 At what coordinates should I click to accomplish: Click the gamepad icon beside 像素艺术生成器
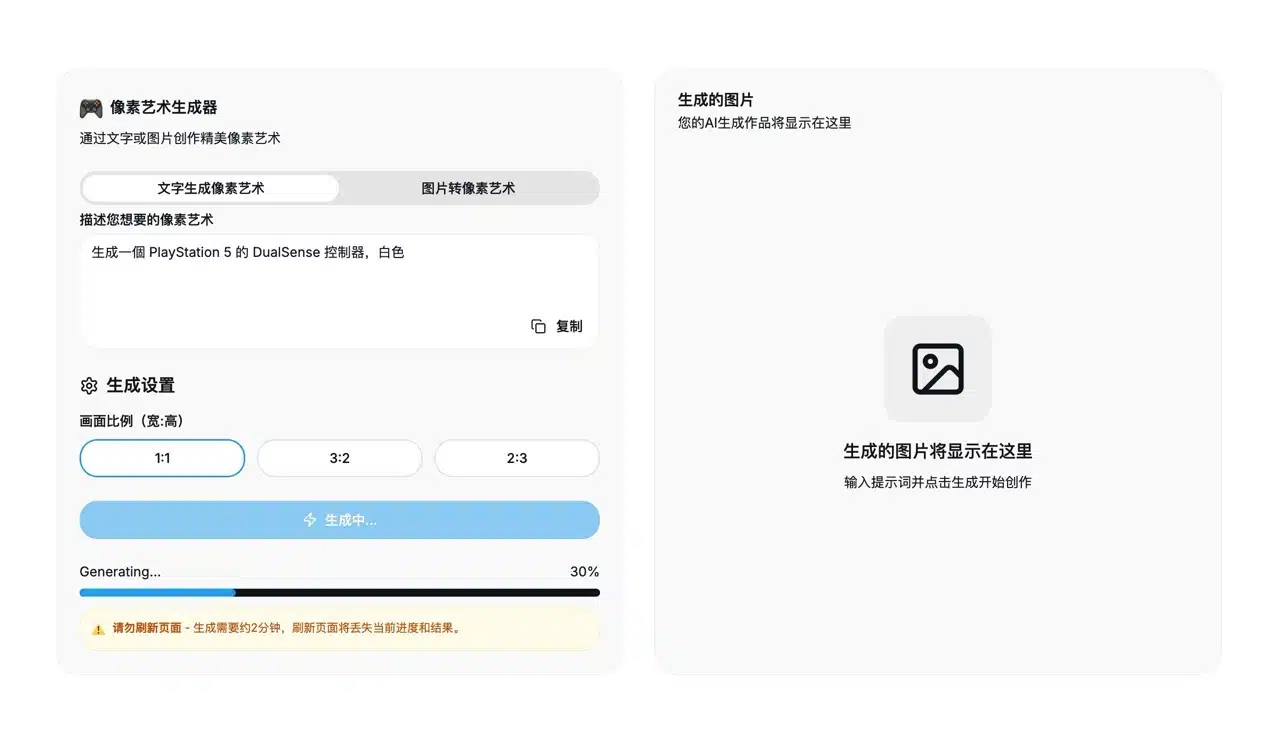point(91,108)
